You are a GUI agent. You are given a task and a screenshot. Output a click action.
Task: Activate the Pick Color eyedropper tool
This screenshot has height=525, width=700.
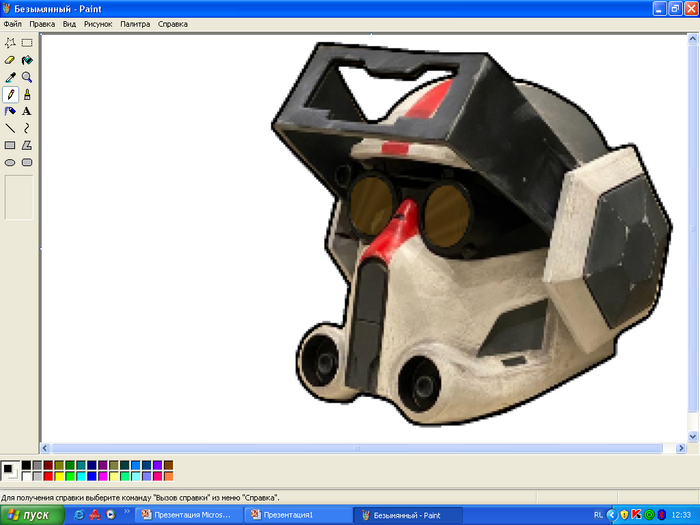click(x=10, y=77)
